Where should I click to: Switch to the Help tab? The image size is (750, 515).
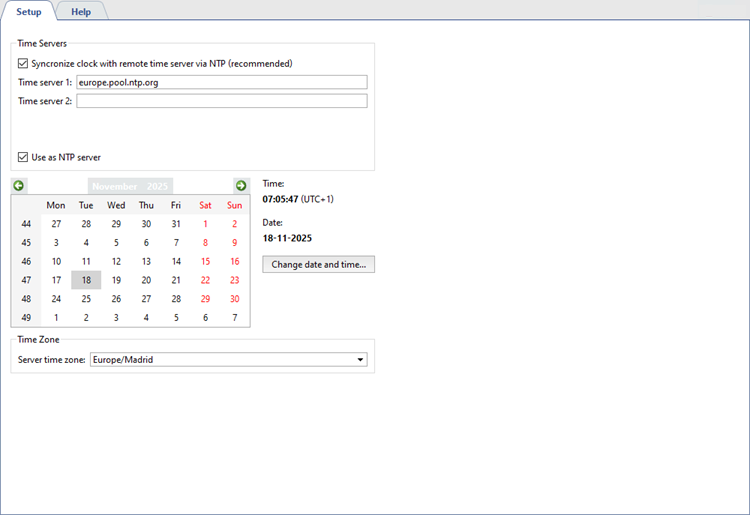(x=81, y=12)
